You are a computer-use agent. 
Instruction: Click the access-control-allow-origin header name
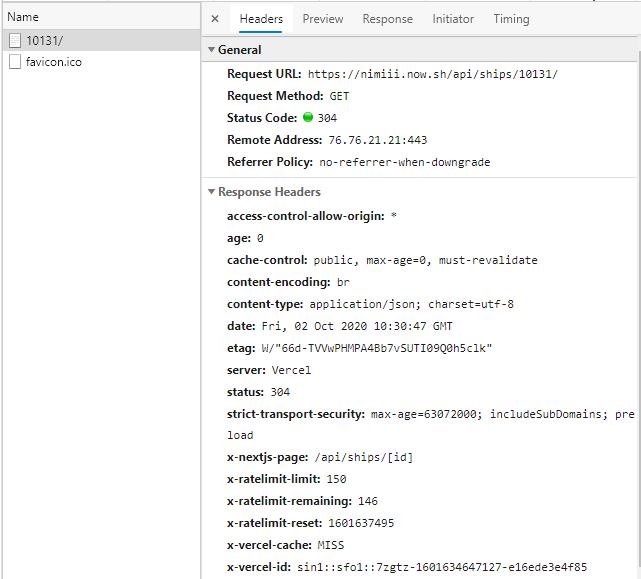pyautogui.click(x=306, y=216)
